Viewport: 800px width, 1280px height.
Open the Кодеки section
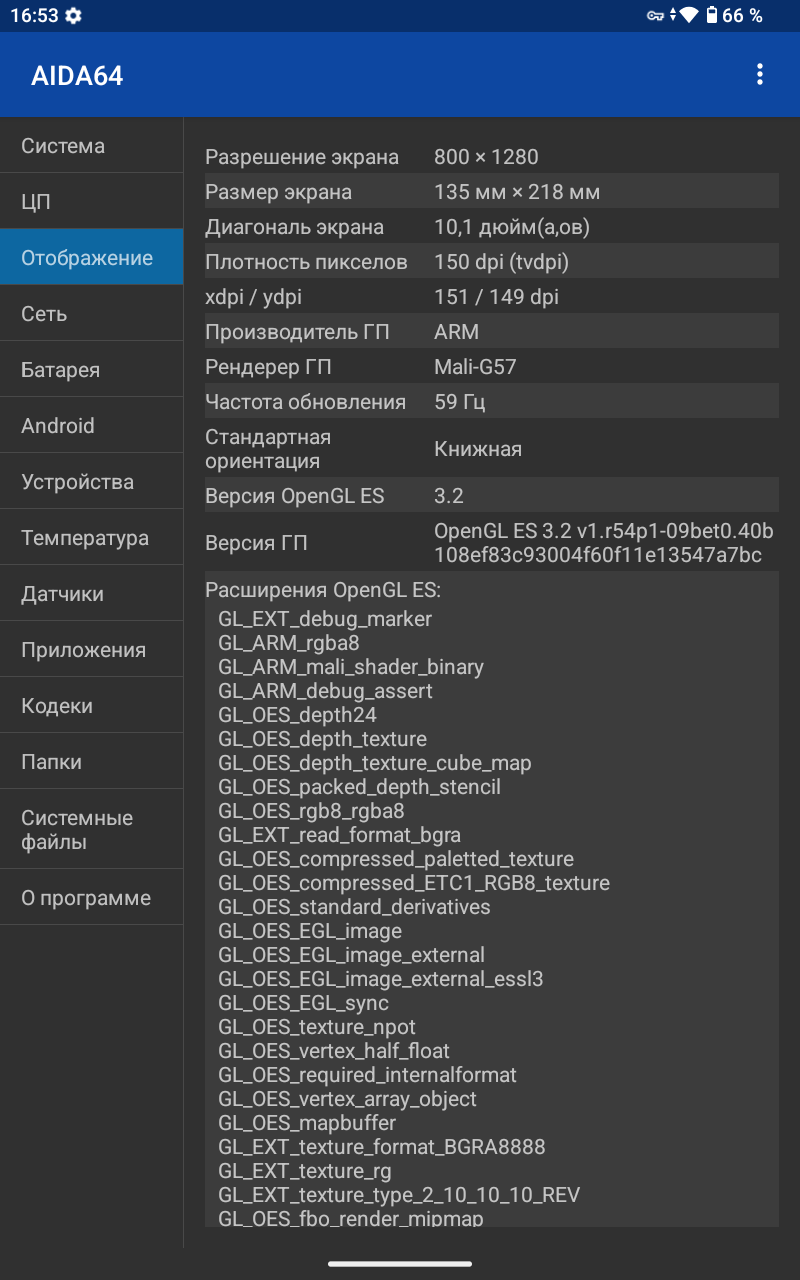[91, 706]
